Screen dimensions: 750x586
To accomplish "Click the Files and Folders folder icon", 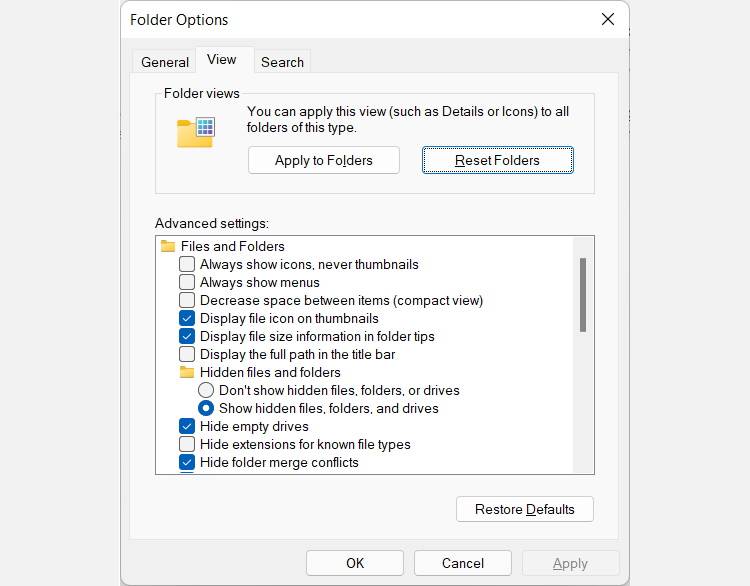I will click(168, 246).
